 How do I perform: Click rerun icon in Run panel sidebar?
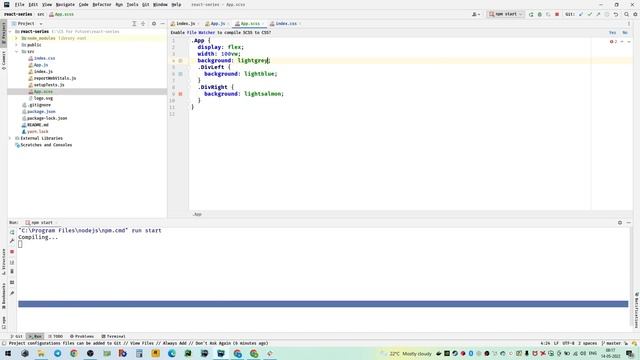point(12,232)
